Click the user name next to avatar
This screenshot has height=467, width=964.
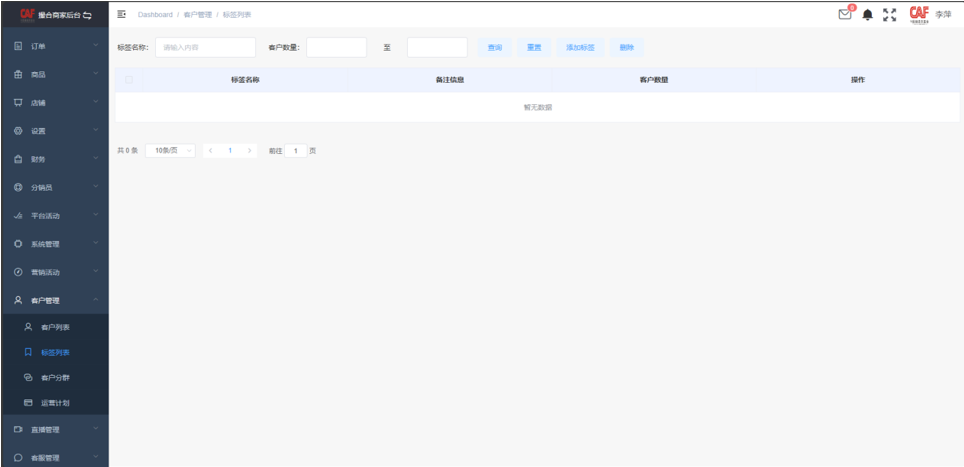tap(943, 15)
